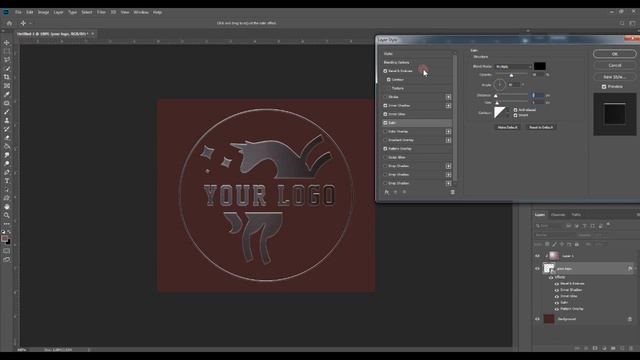Click the create new layer icon
Screen dimensions: 640x360
click(622, 348)
